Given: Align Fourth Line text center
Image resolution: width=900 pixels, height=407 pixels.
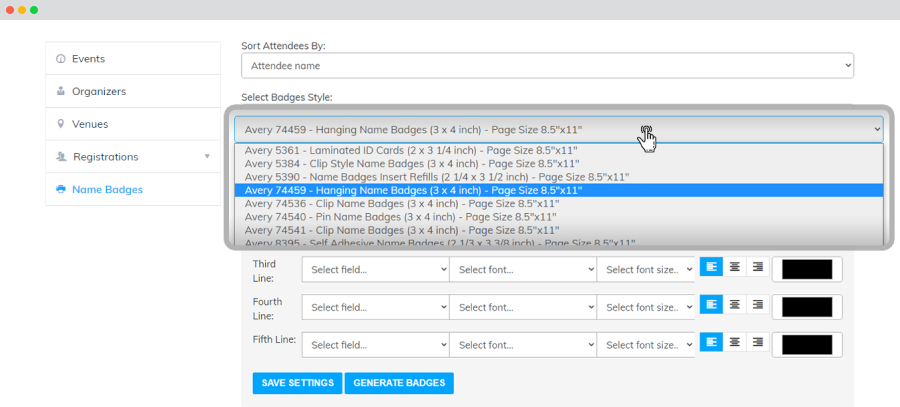Looking at the screenshot, I should [734, 304].
